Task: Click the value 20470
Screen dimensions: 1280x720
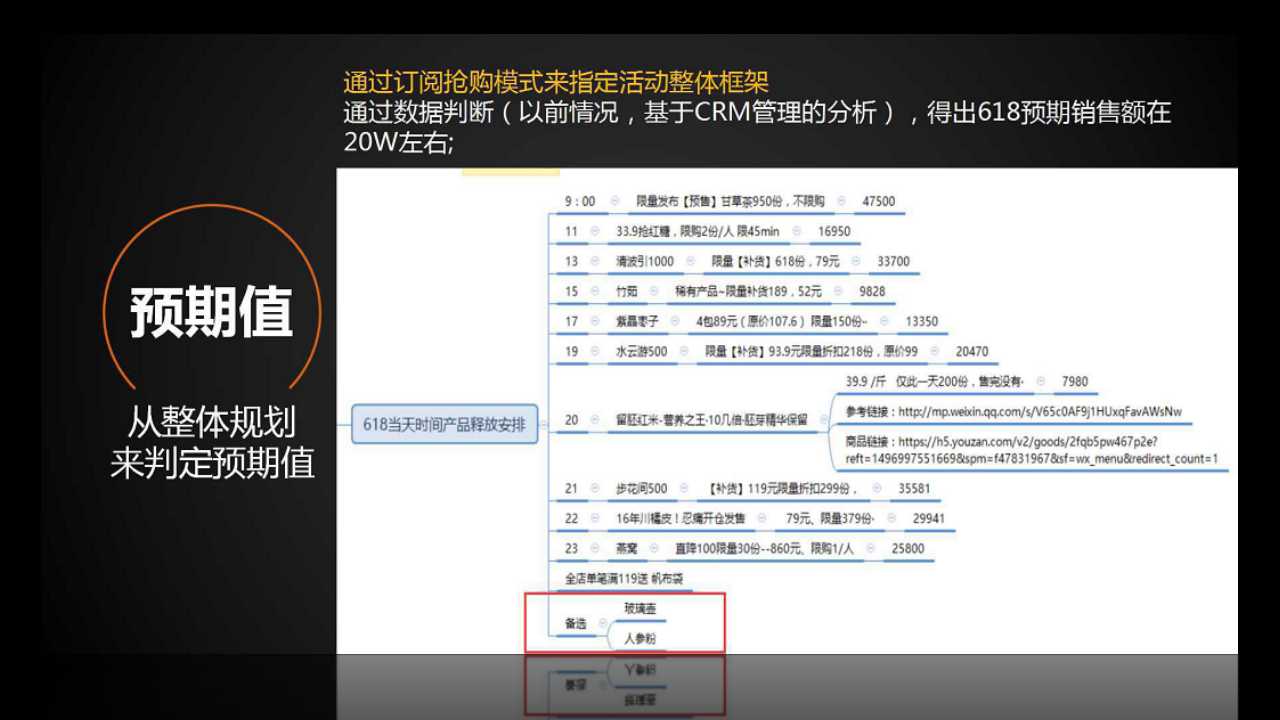Action: (x=972, y=351)
